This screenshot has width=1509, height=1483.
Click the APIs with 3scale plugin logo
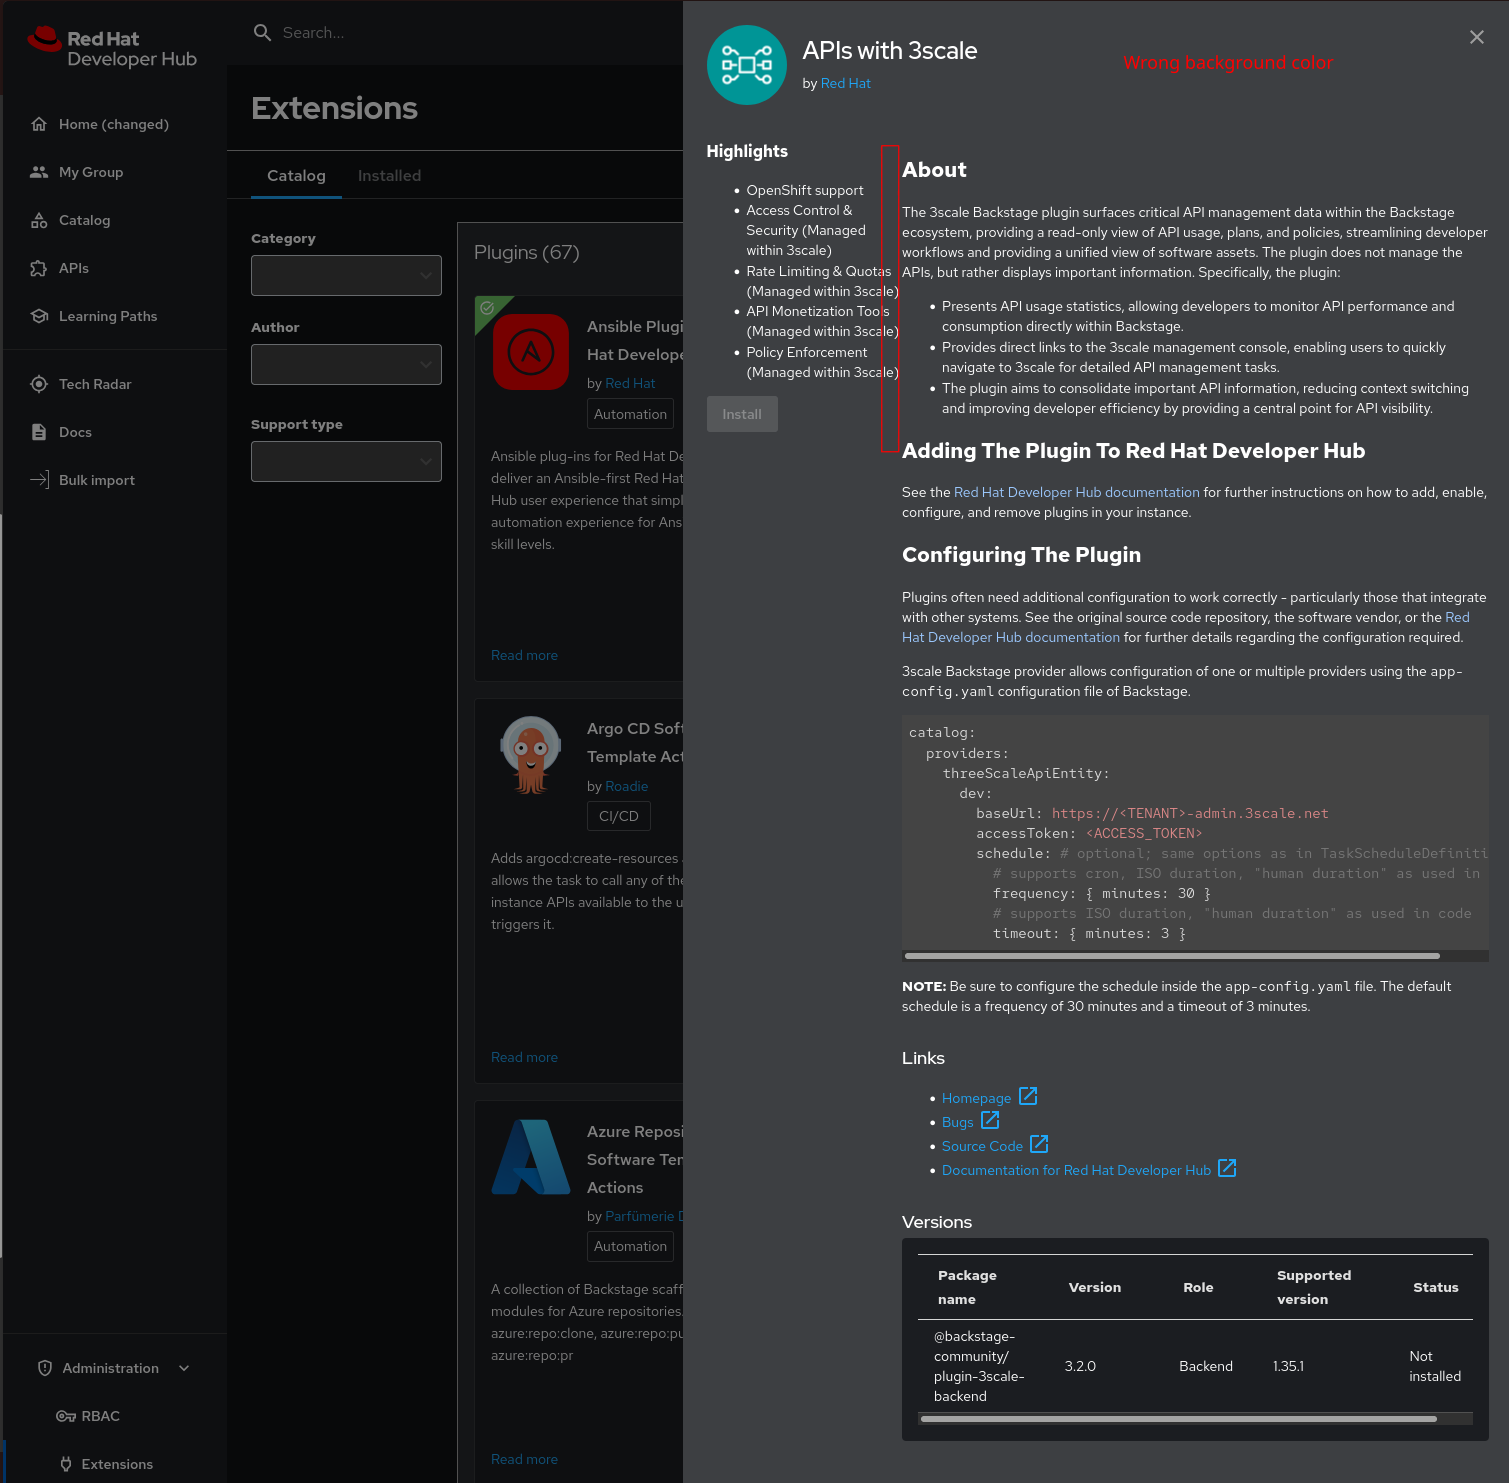[x=747, y=65]
